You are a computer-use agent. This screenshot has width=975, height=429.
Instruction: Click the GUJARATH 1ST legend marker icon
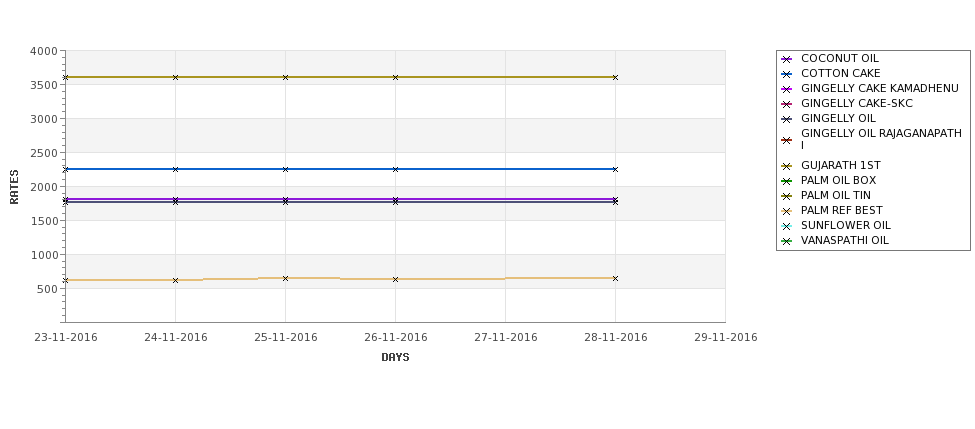[x=786, y=166]
